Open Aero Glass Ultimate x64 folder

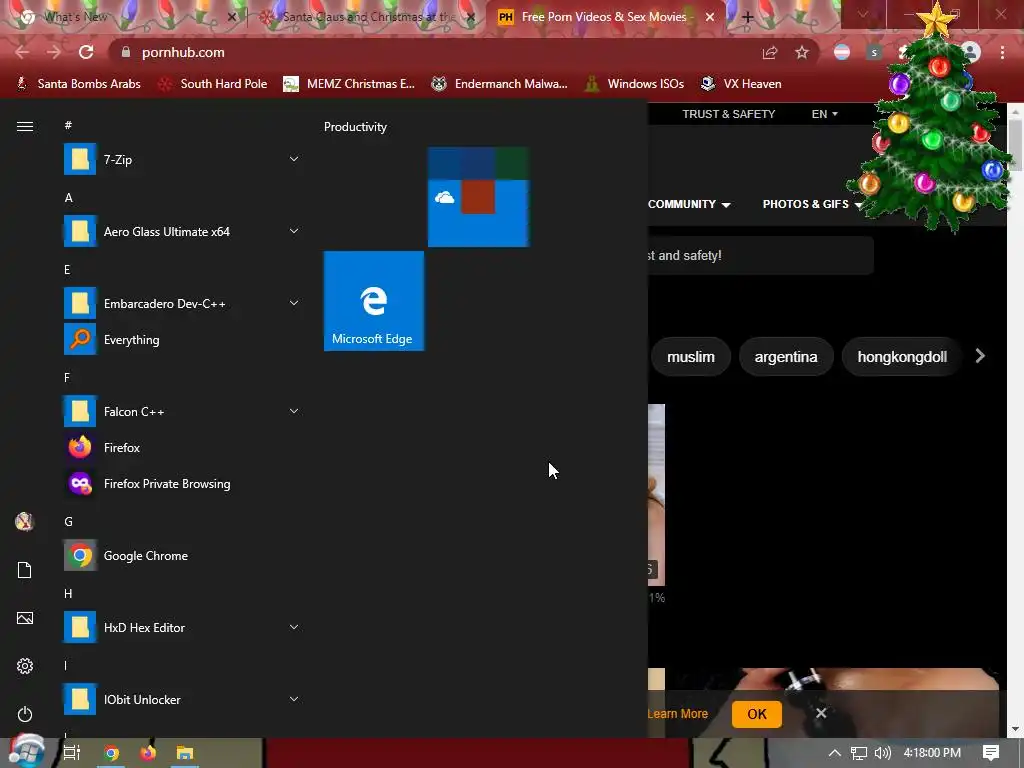[x=182, y=231]
